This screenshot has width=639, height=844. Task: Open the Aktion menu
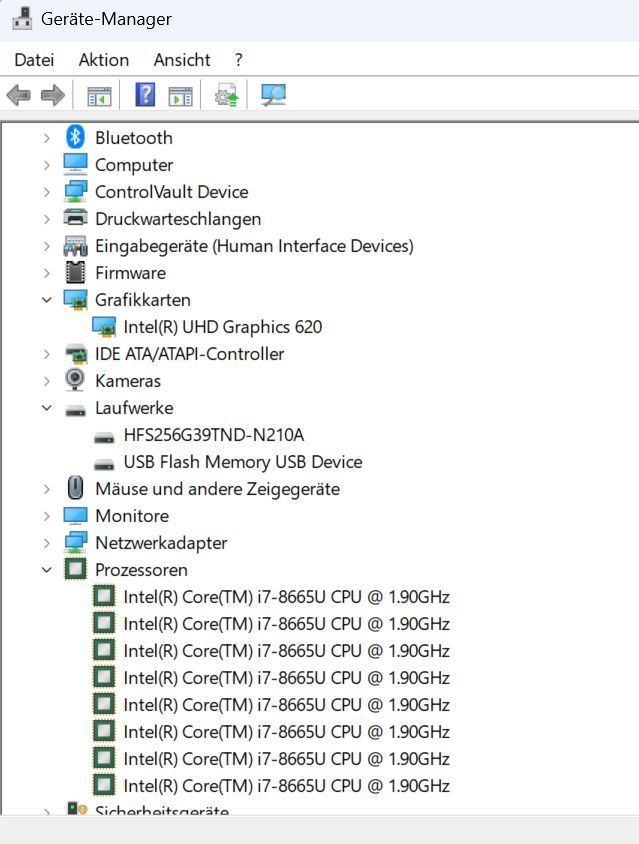104,60
